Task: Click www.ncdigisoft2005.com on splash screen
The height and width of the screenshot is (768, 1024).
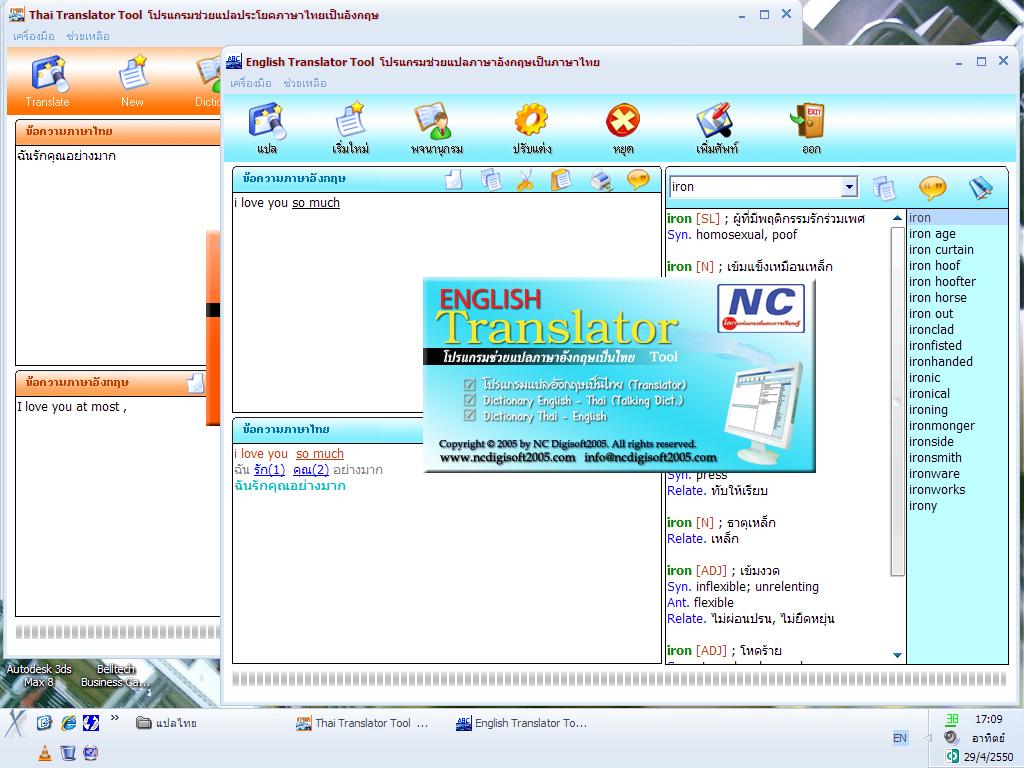Action: [x=507, y=457]
